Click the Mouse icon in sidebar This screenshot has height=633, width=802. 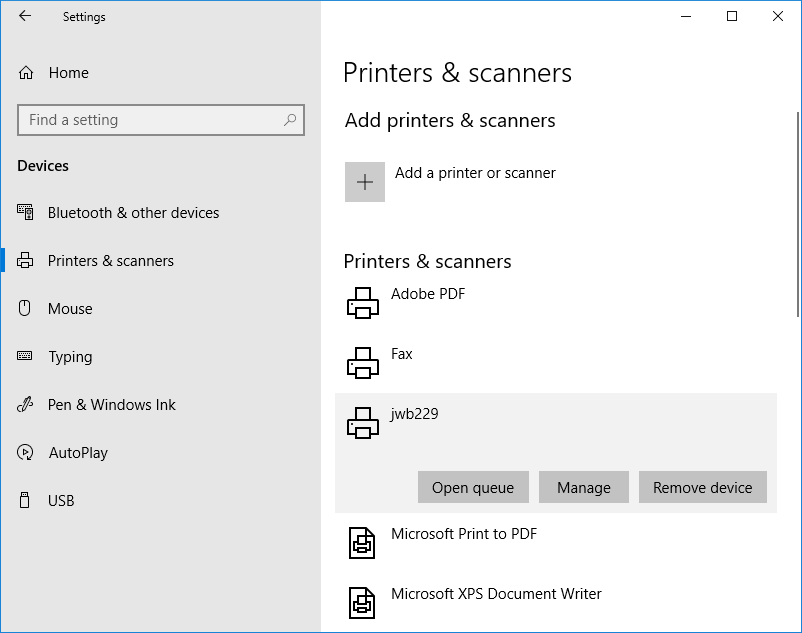coord(26,308)
